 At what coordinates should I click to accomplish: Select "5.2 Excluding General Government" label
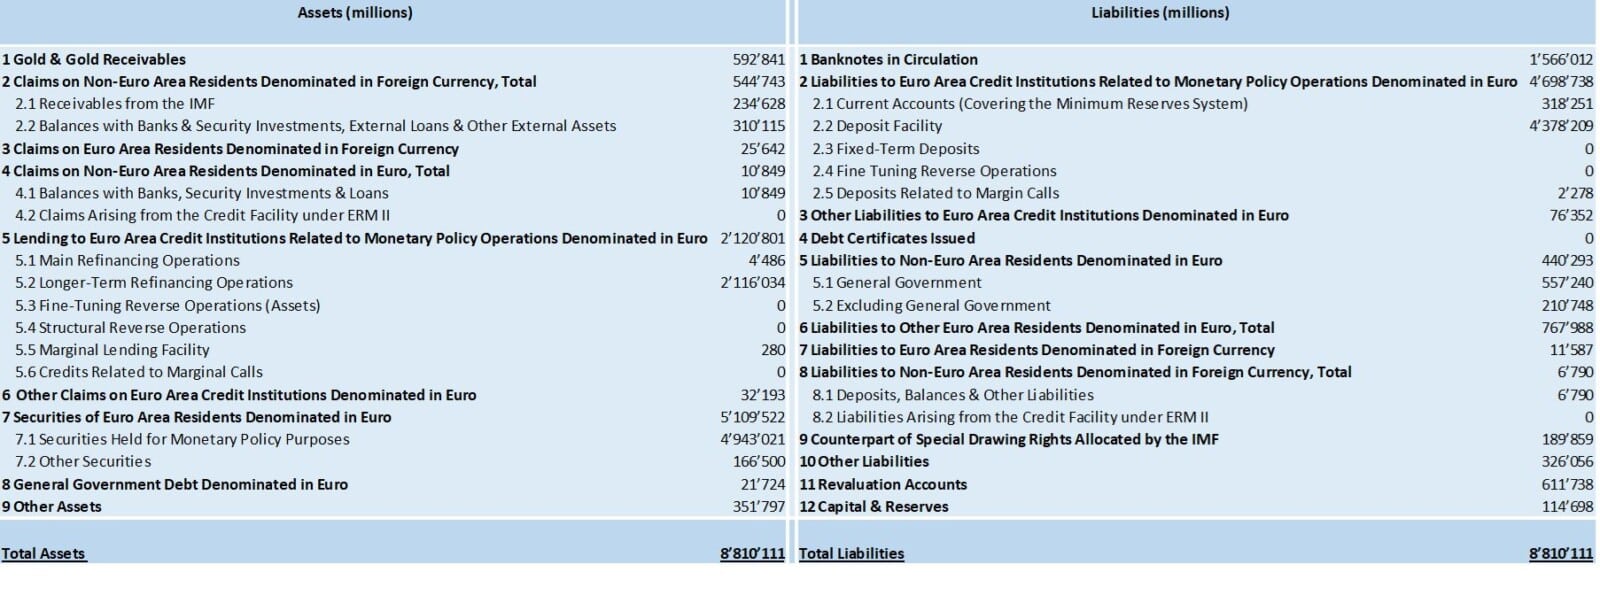[x=932, y=305]
